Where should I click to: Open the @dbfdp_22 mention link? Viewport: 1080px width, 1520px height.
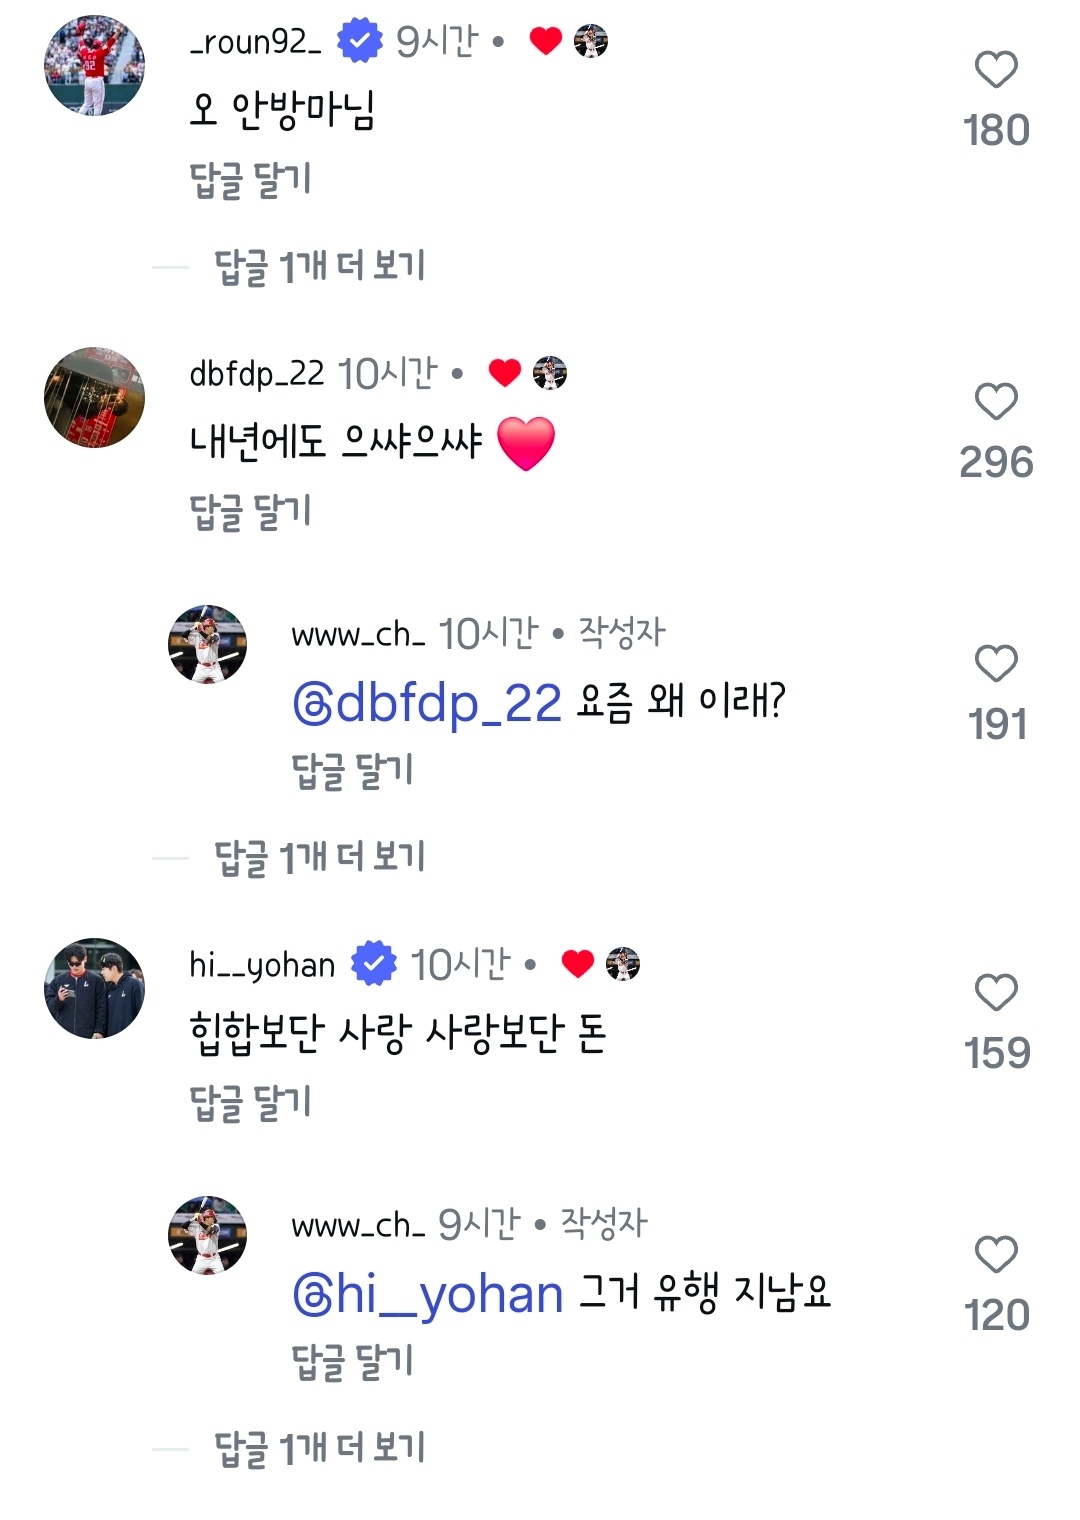(427, 704)
